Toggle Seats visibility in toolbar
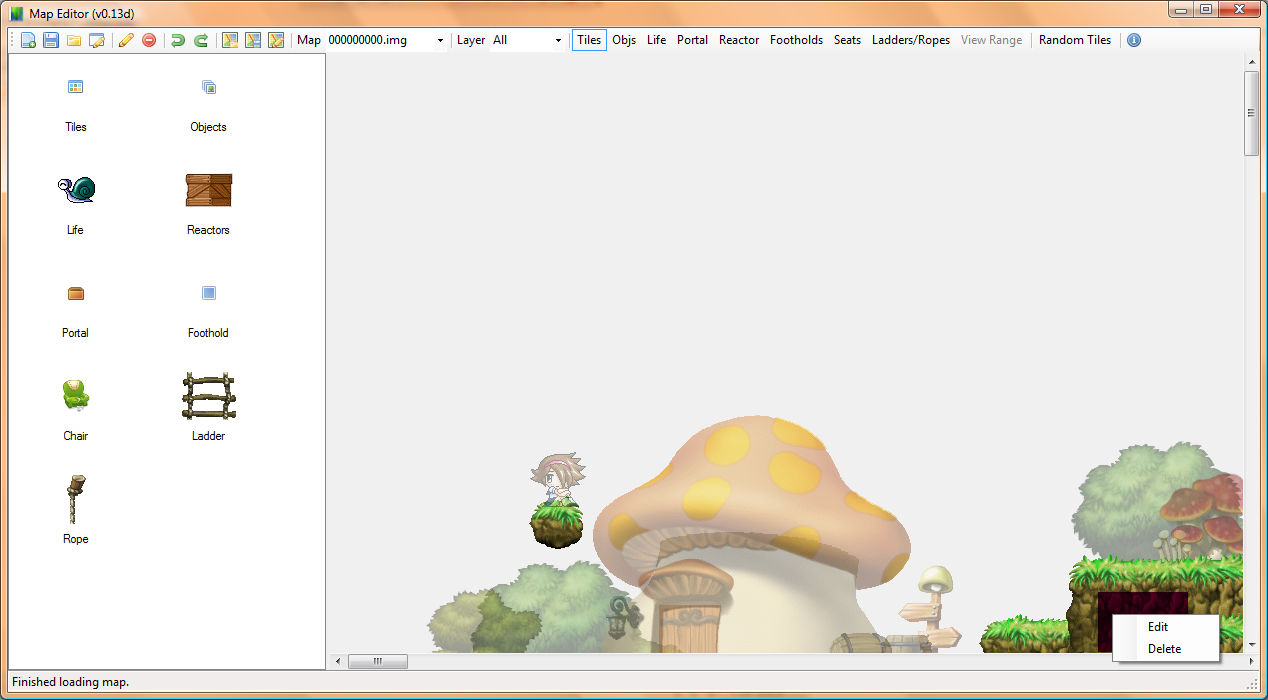 pos(847,40)
